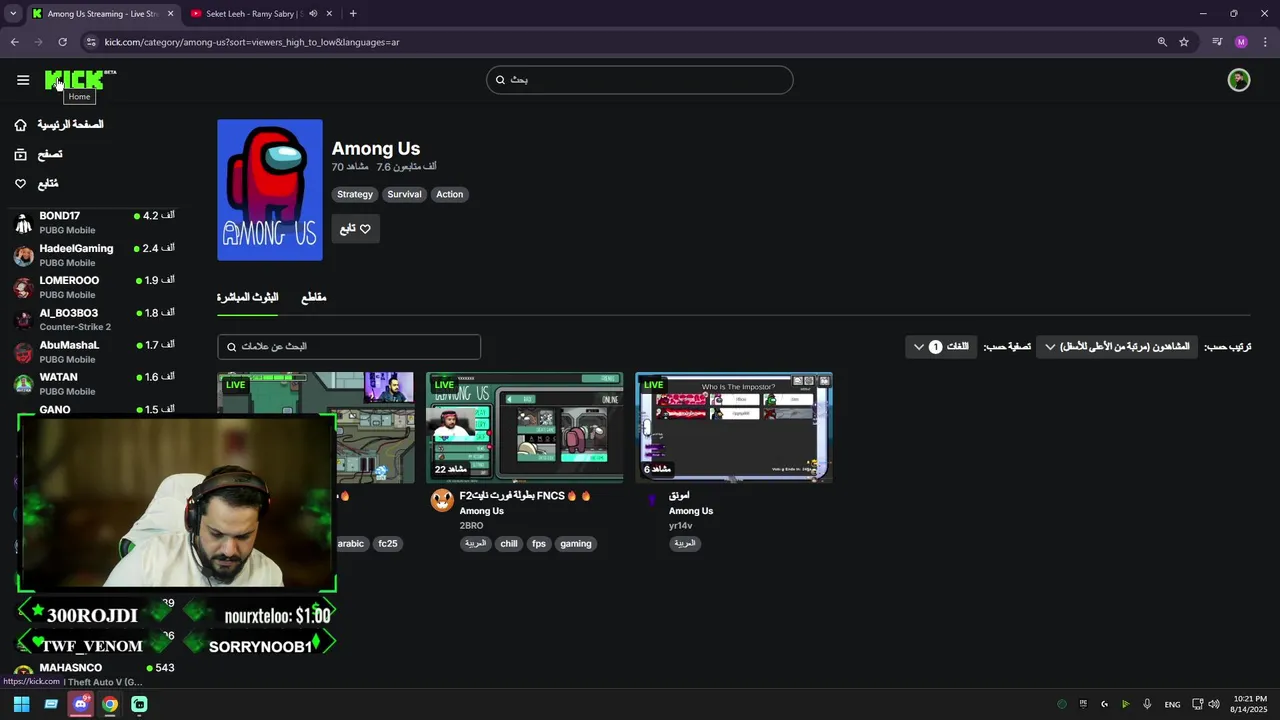Image resolution: width=1280 pixels, height=720 pixels.
Task: Click the arabic tag on the first stream
Action: tap(351, 544)
